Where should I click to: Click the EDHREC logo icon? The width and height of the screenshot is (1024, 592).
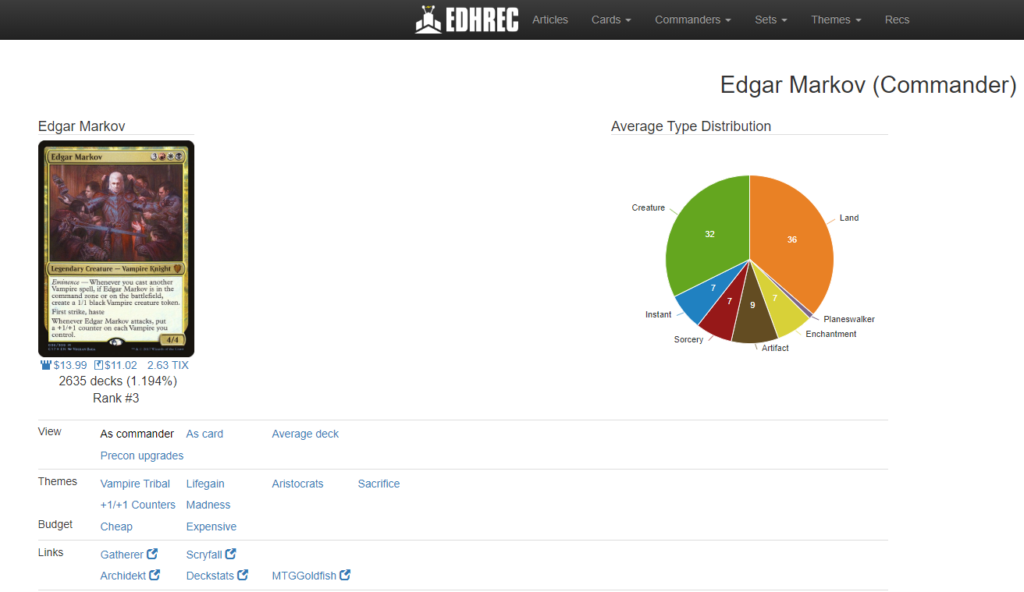pos(428,20)
